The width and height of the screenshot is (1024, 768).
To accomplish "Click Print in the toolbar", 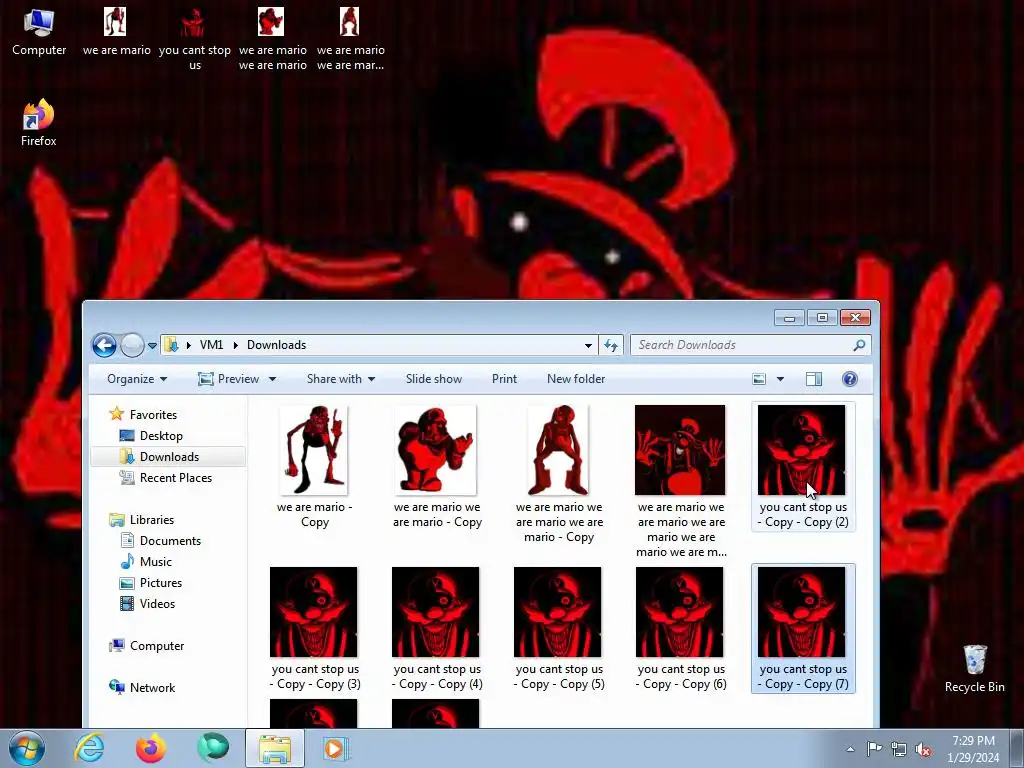I will pos(504,379).
